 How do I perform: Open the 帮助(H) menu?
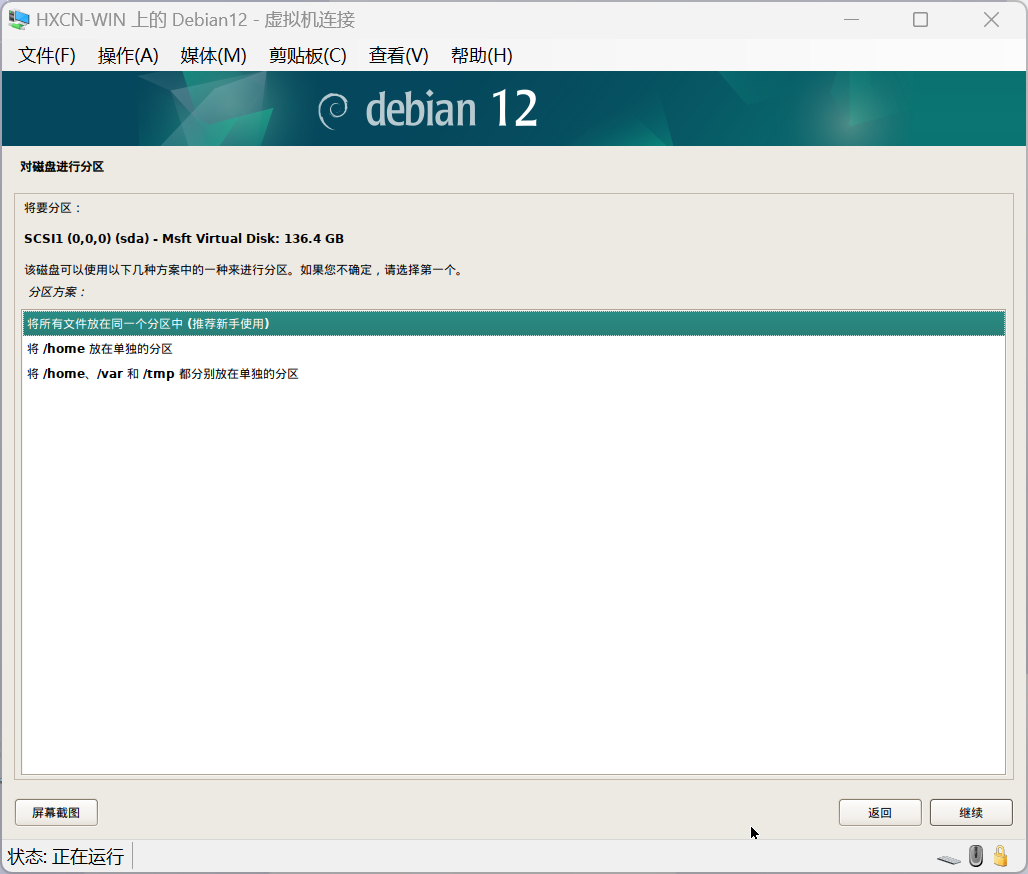click(x=481, y=56)
